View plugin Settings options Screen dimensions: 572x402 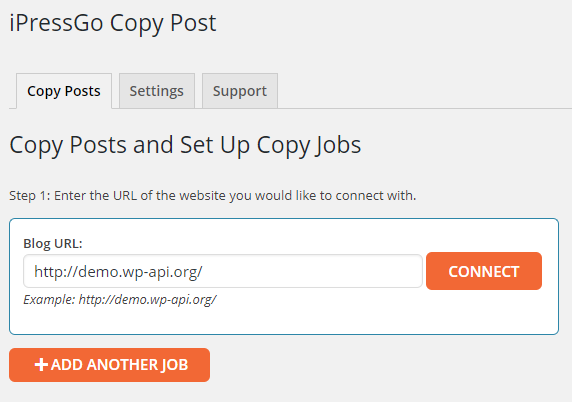pos(156,91)
